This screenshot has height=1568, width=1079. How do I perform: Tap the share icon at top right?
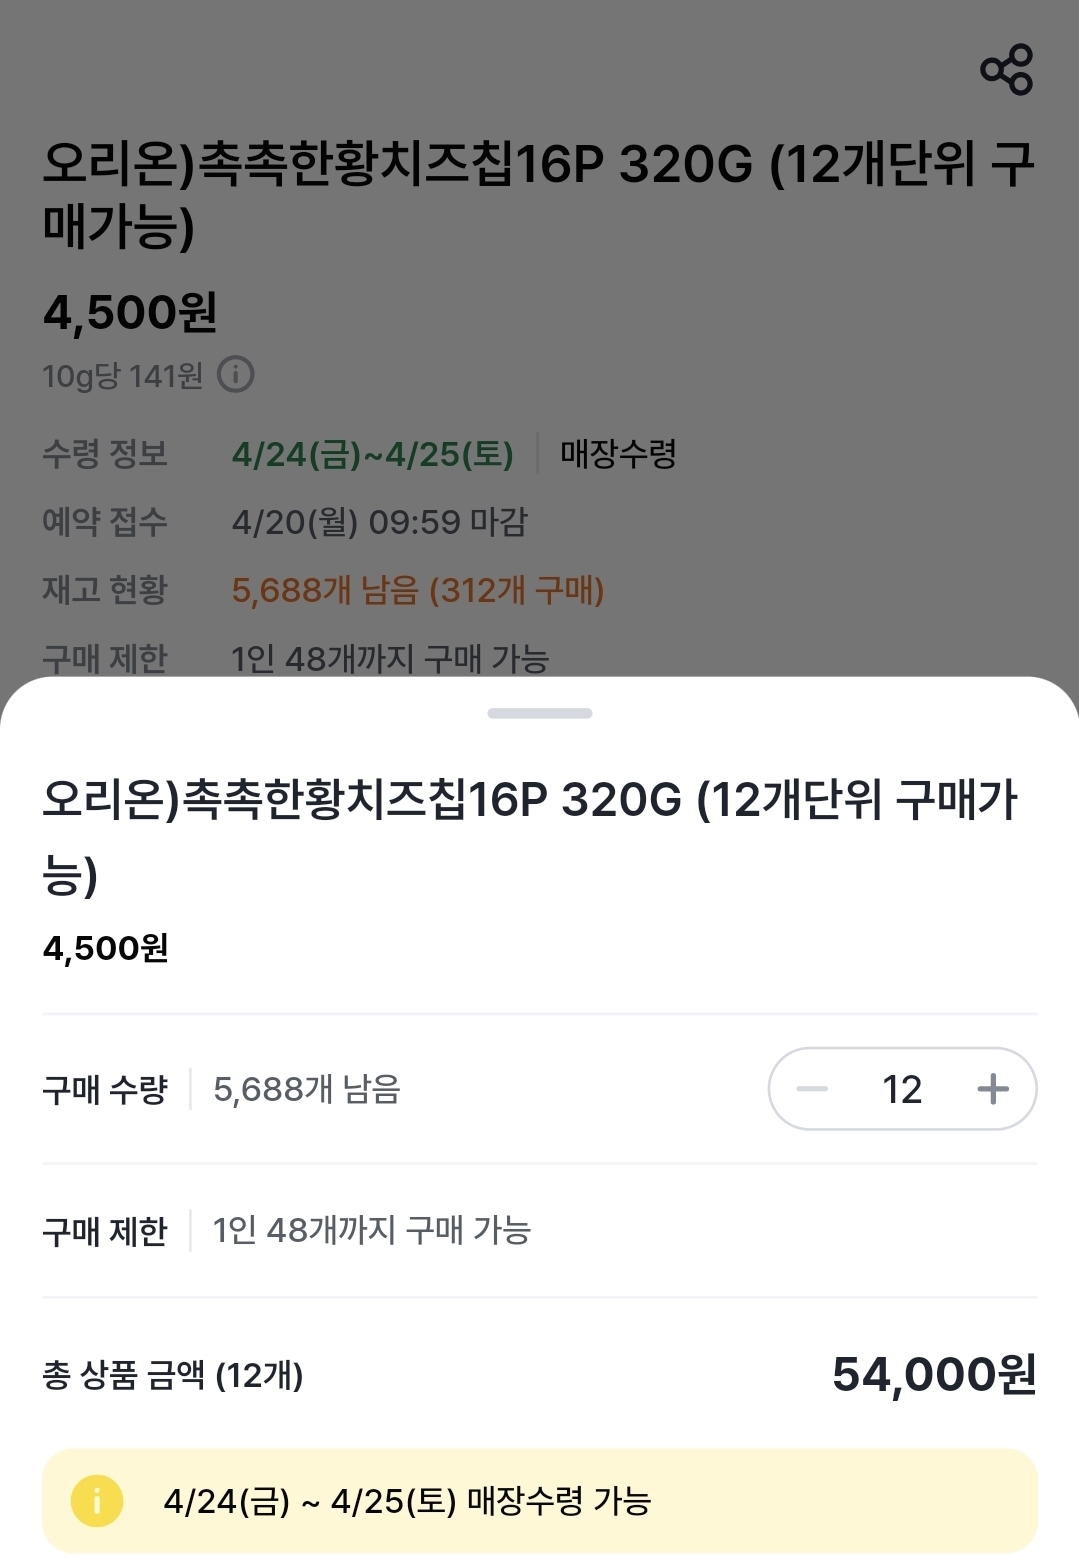coord(1006,69)
